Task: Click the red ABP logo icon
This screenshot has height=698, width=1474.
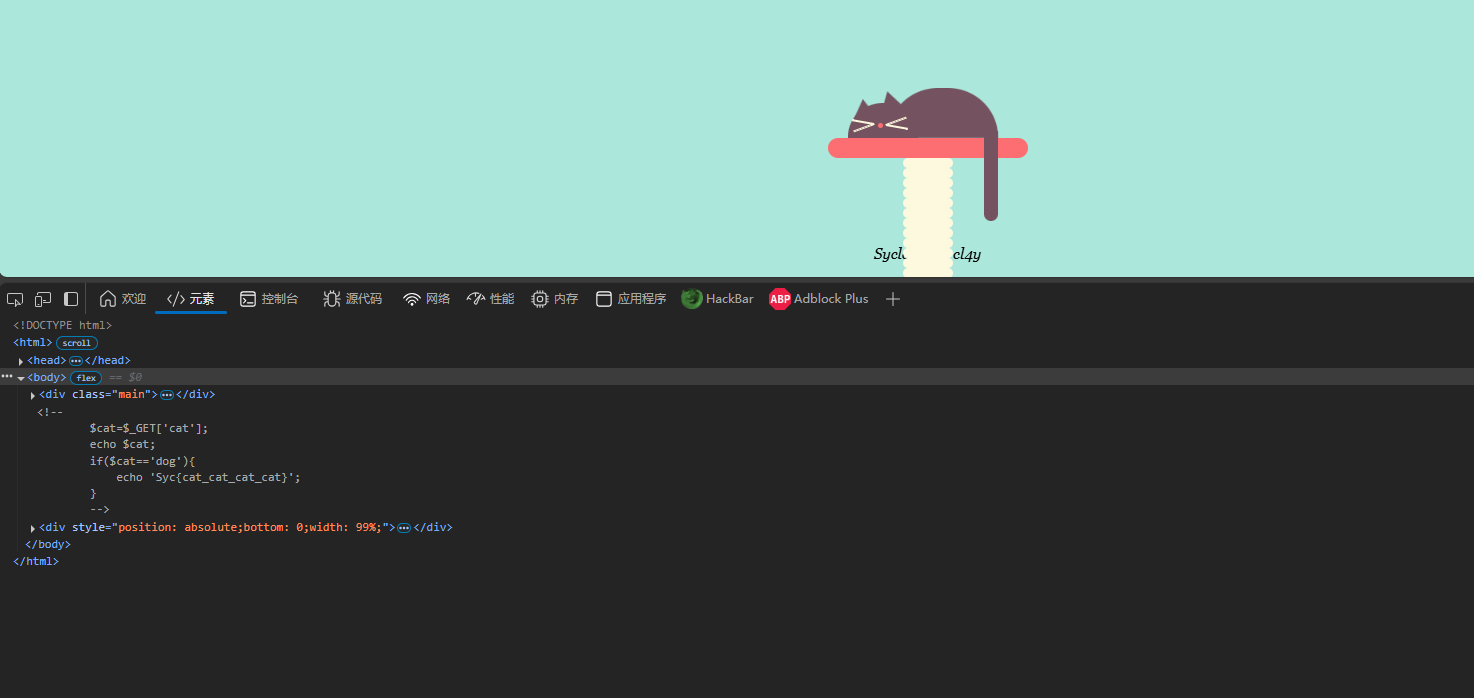Action: click(780, 299)
